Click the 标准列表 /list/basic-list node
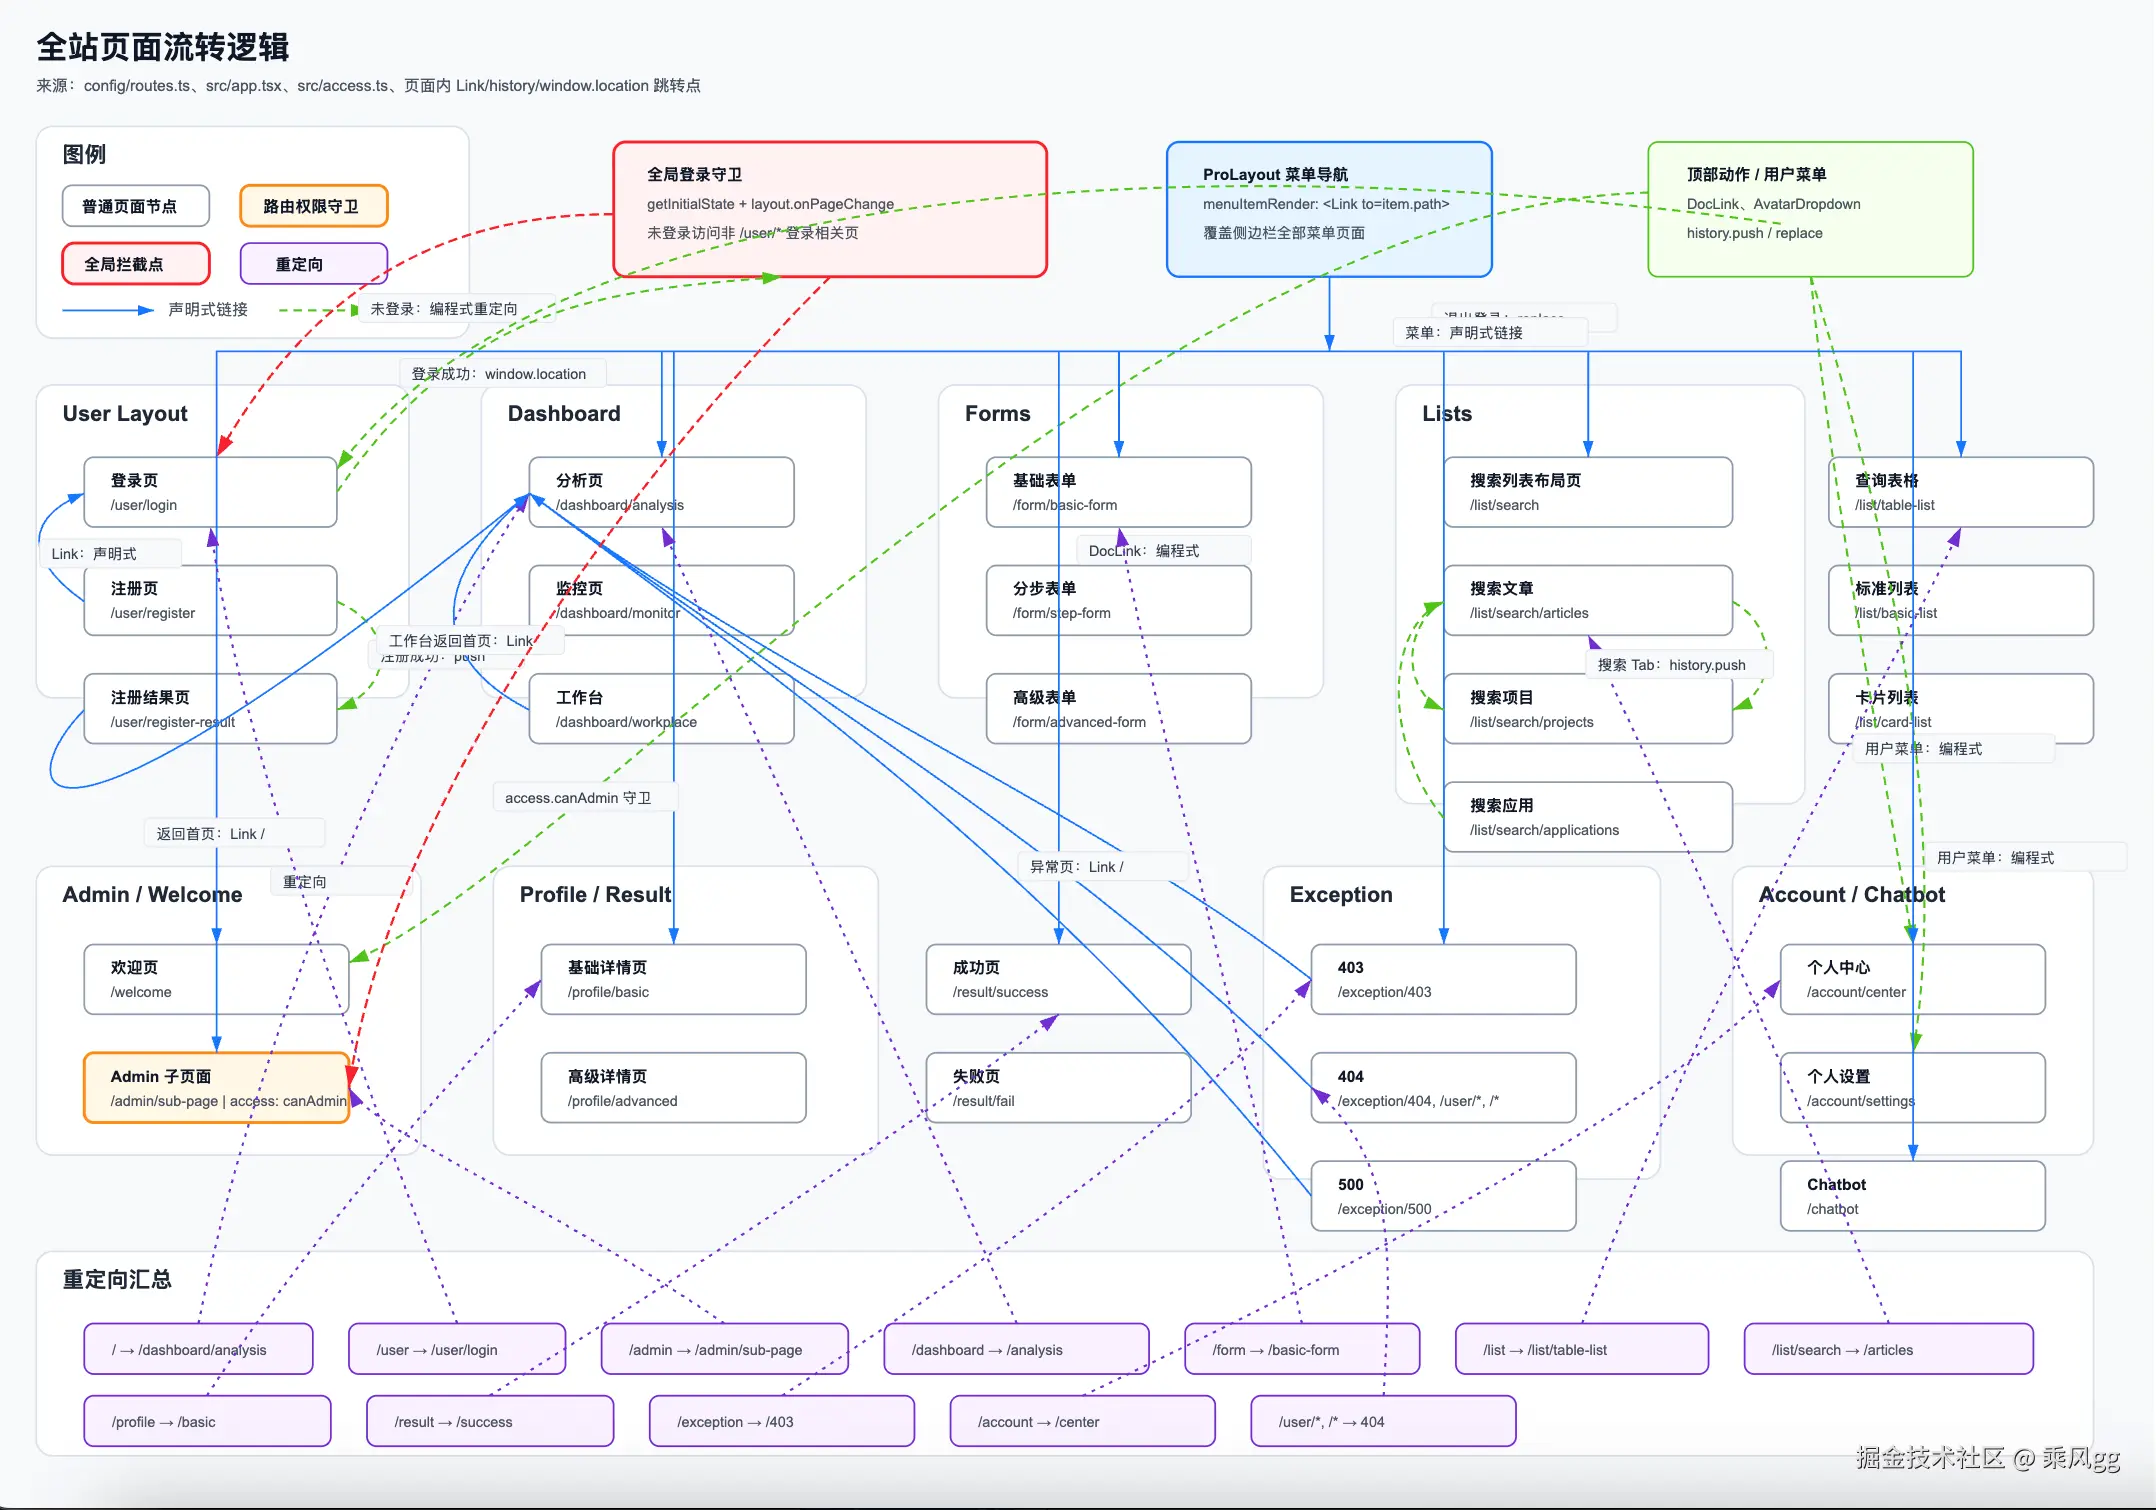The height and width of the screenshot is (1510, 2156). (x=1960, y=600)
